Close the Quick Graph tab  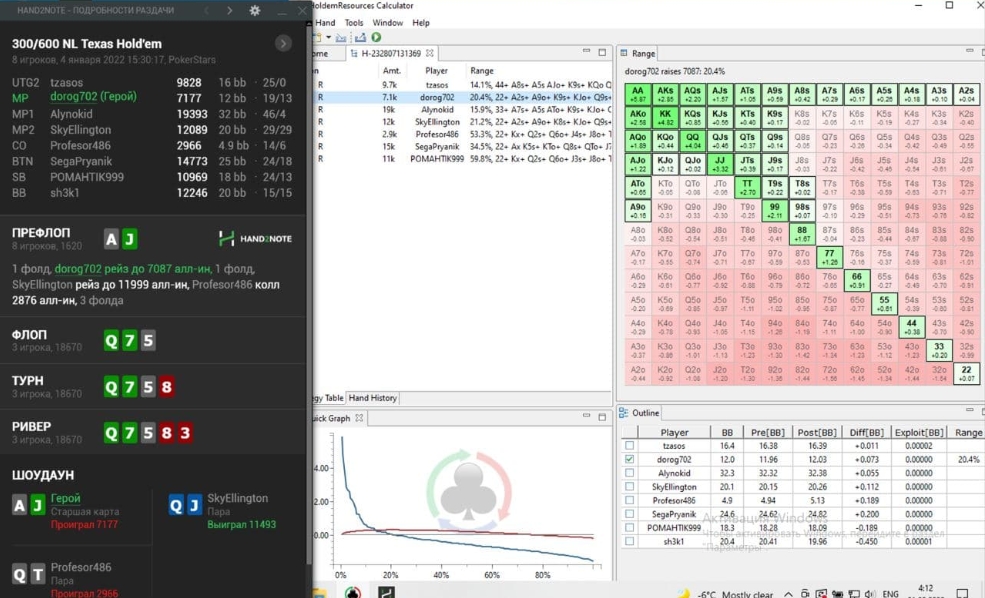[x=359, y=418]
